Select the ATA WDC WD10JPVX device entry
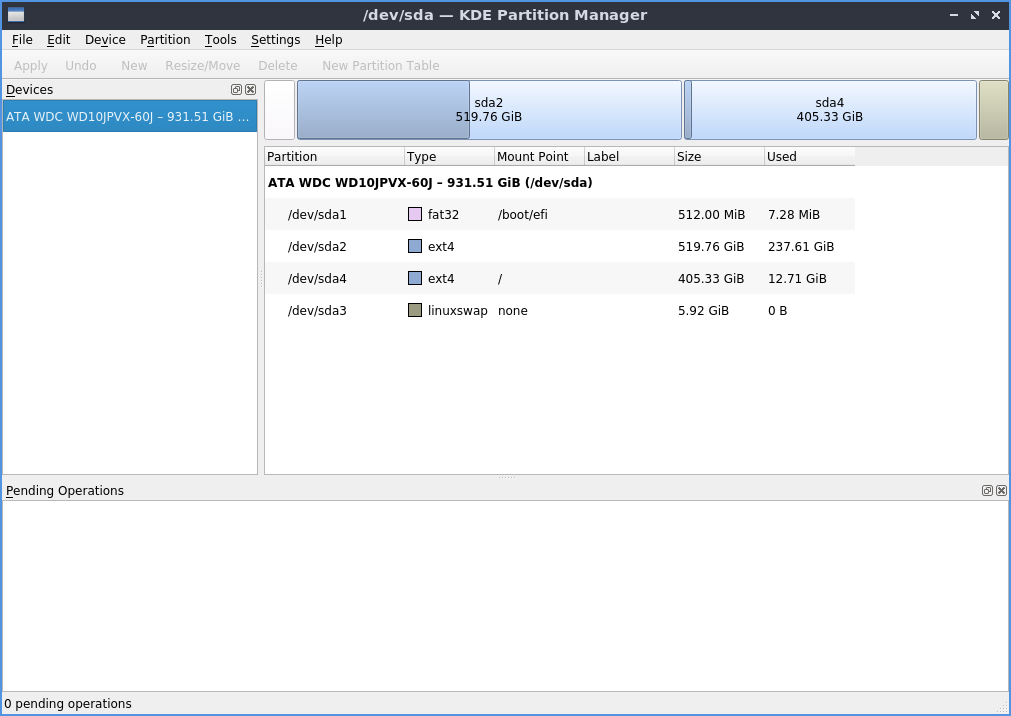1011x716 pixels. tap(129, 117)
